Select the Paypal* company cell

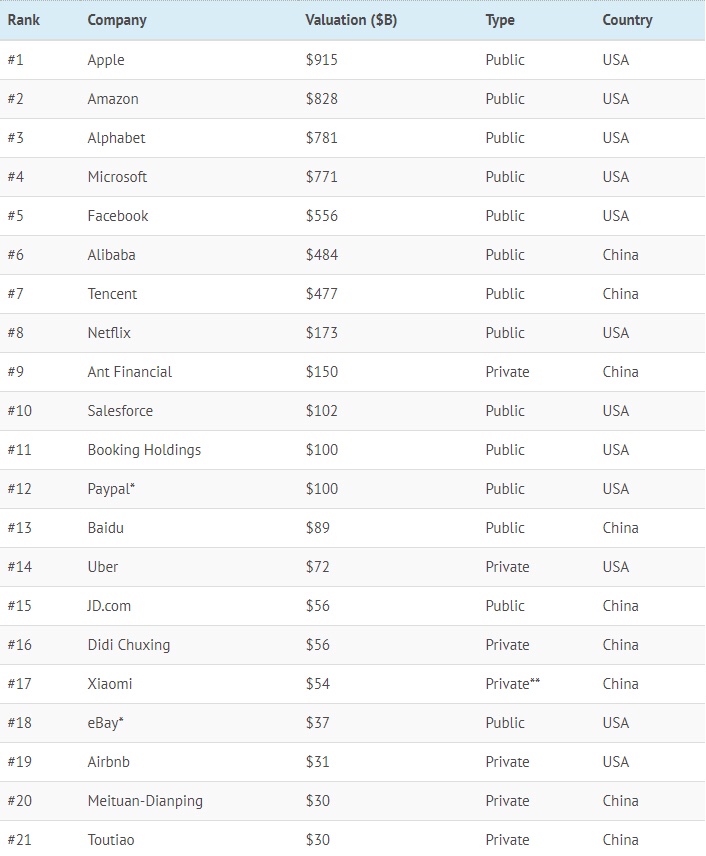coord(111,489)
